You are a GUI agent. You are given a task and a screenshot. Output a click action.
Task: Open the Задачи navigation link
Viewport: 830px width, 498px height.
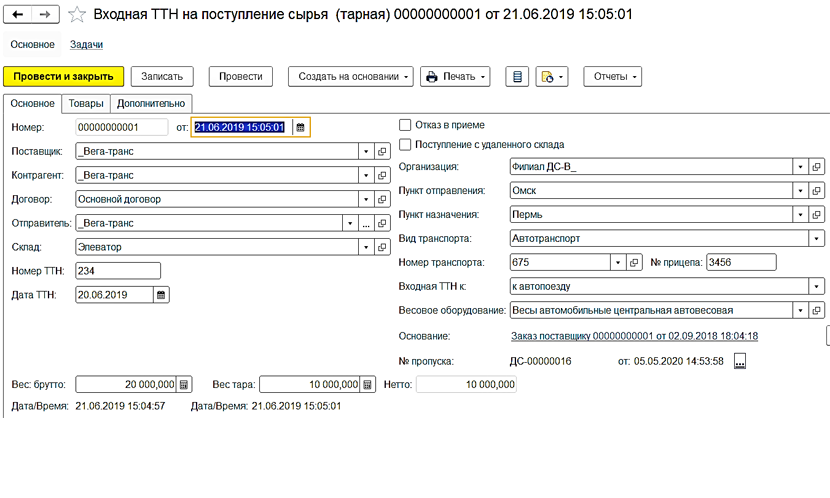(x=86, y=44)
